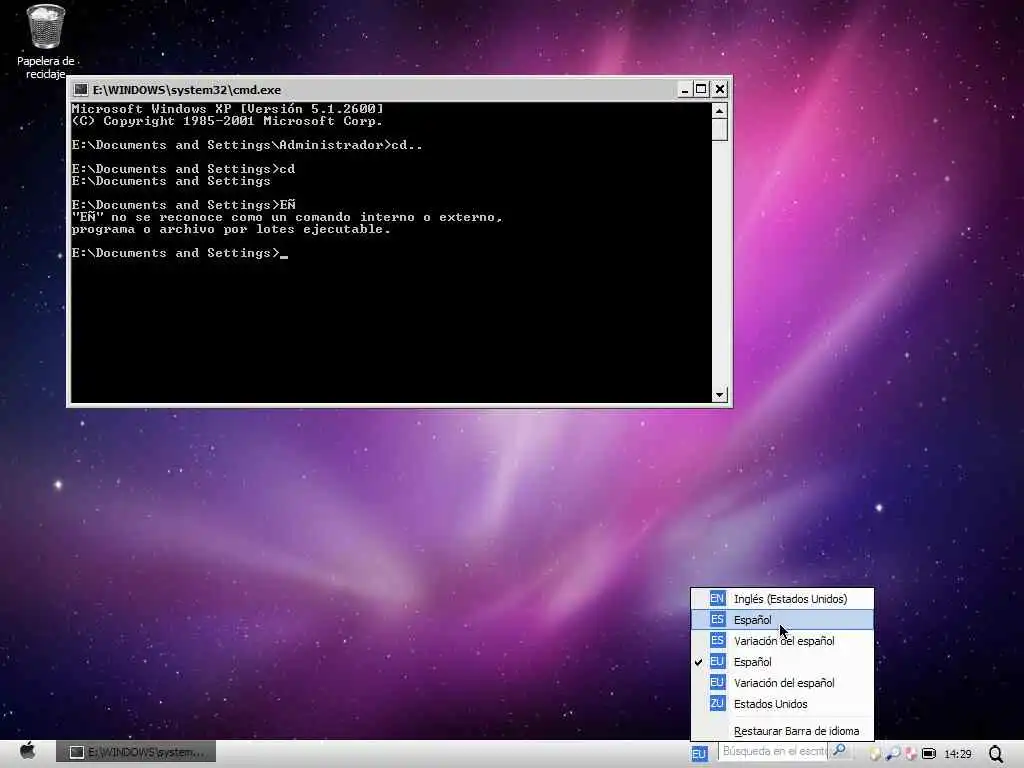Open the Spotlight magnifier at taskbar far right
The height and width of the screenshot is (768, 1024).
coord(995,754)
